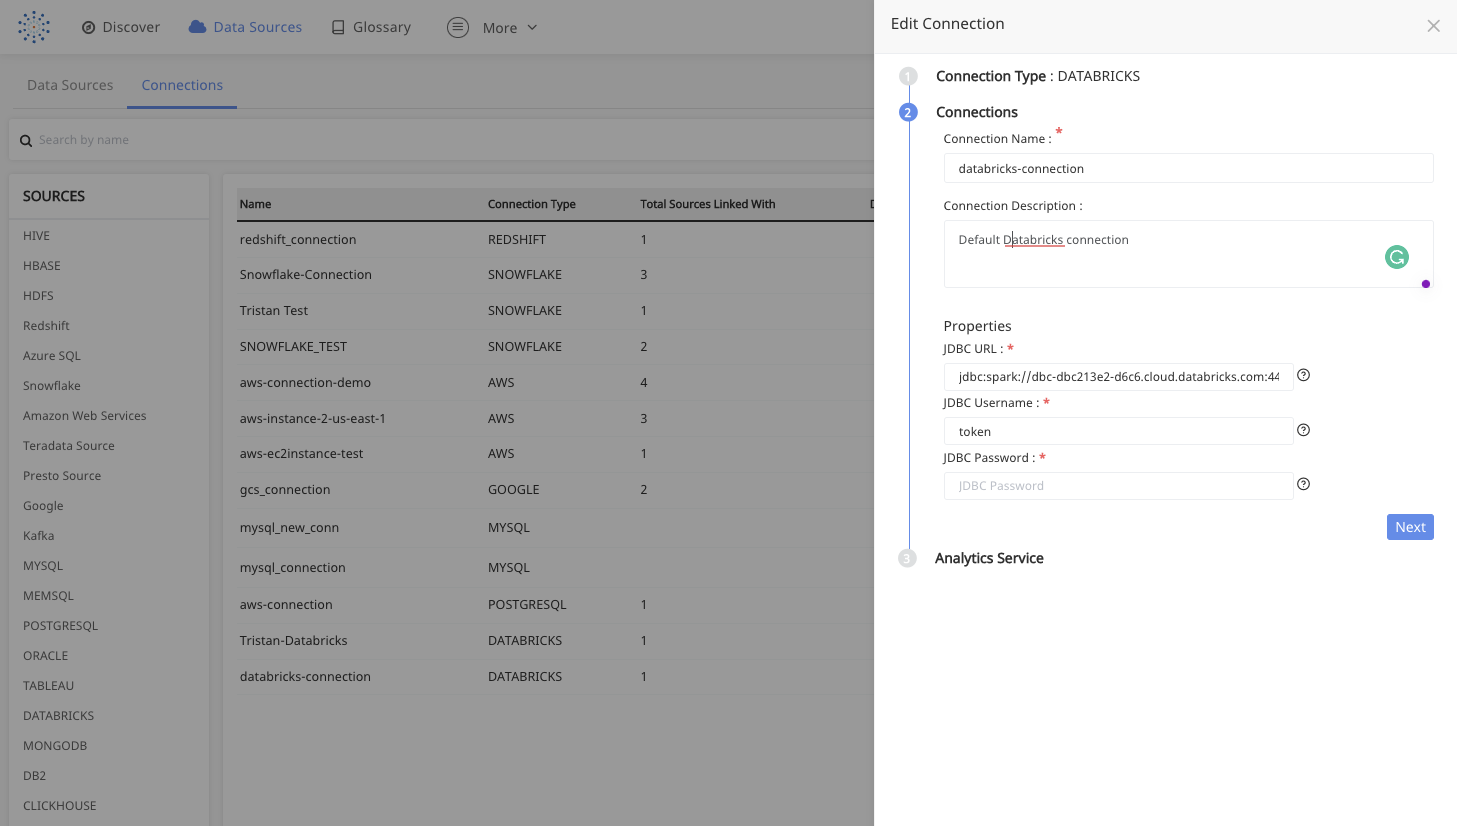Screen dimensions: 1457x826
Task: Open aws-connection row
Action: click(556, 605)
